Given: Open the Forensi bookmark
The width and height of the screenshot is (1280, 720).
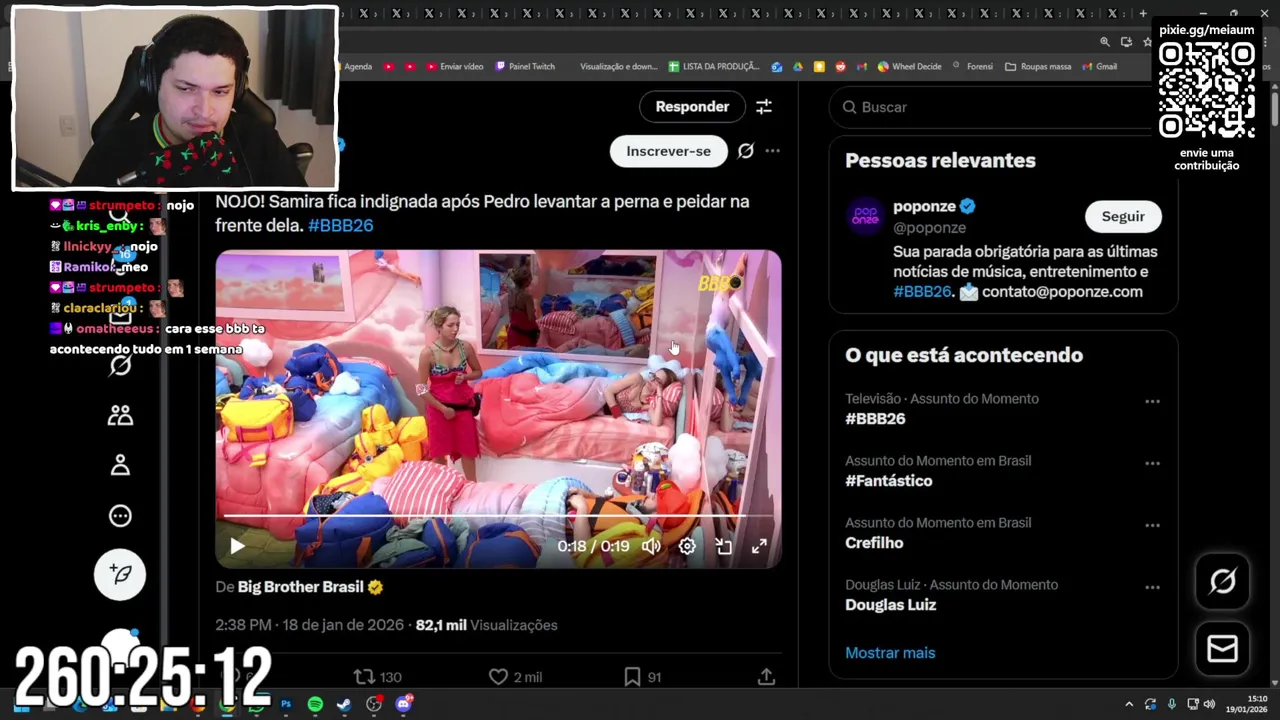Looking at the screenshot, I should pos(972,67).
